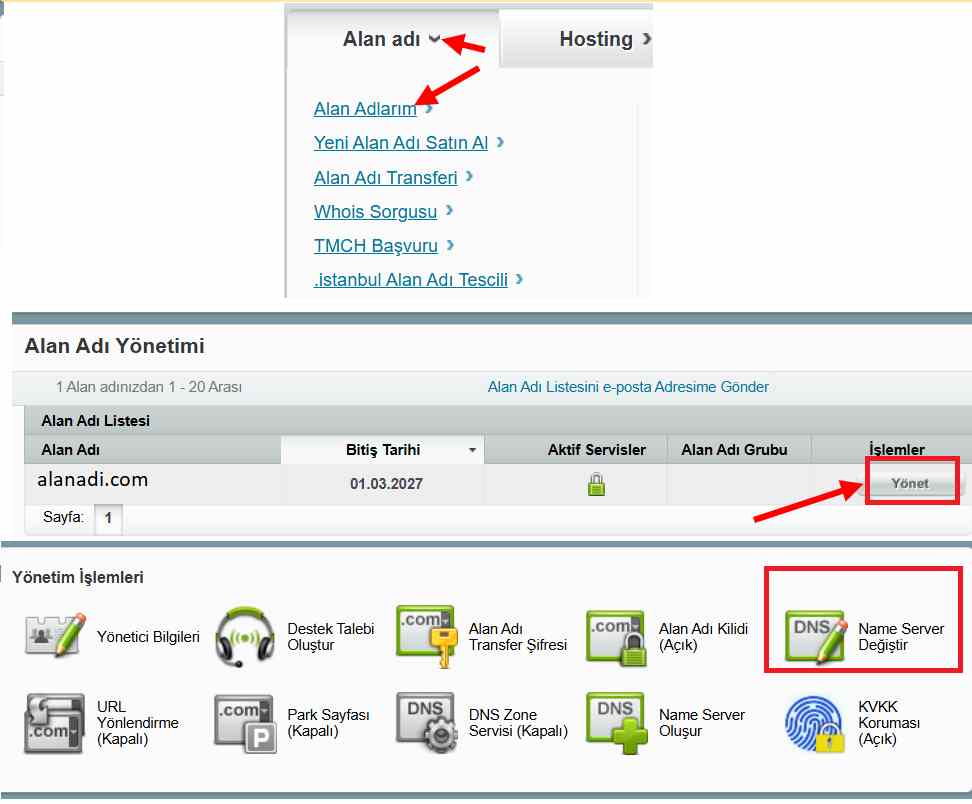
Task: Open the TMCH Başvuru link
Action: coord(376,246)
